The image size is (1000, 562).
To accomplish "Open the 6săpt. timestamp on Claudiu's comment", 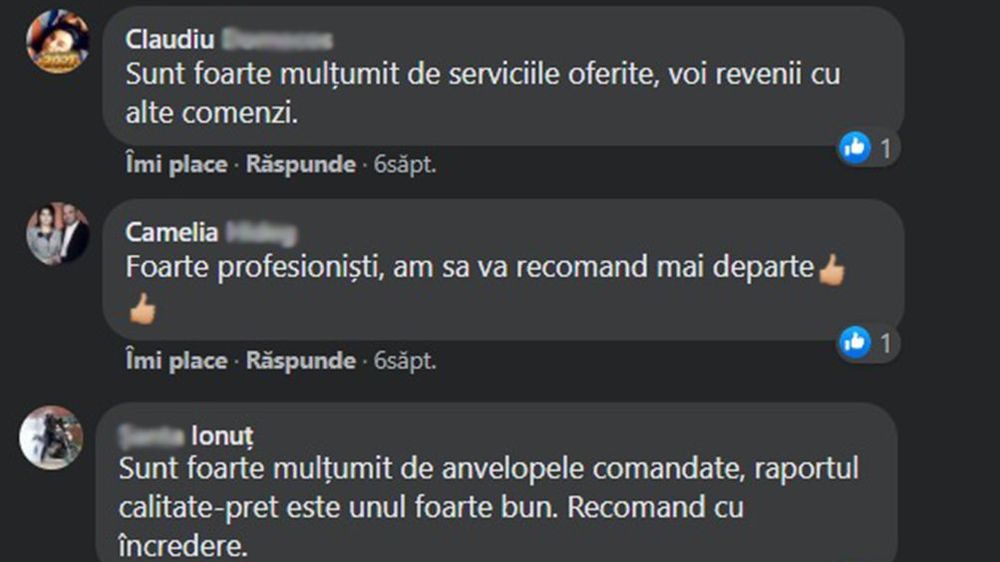I will (x=405, y=165).
